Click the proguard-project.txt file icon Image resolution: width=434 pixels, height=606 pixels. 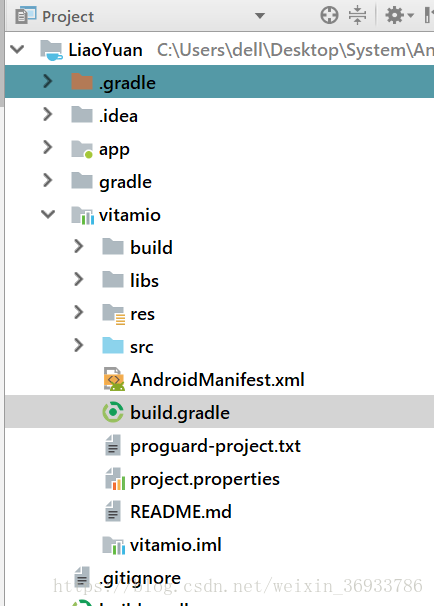click(113, 445)
